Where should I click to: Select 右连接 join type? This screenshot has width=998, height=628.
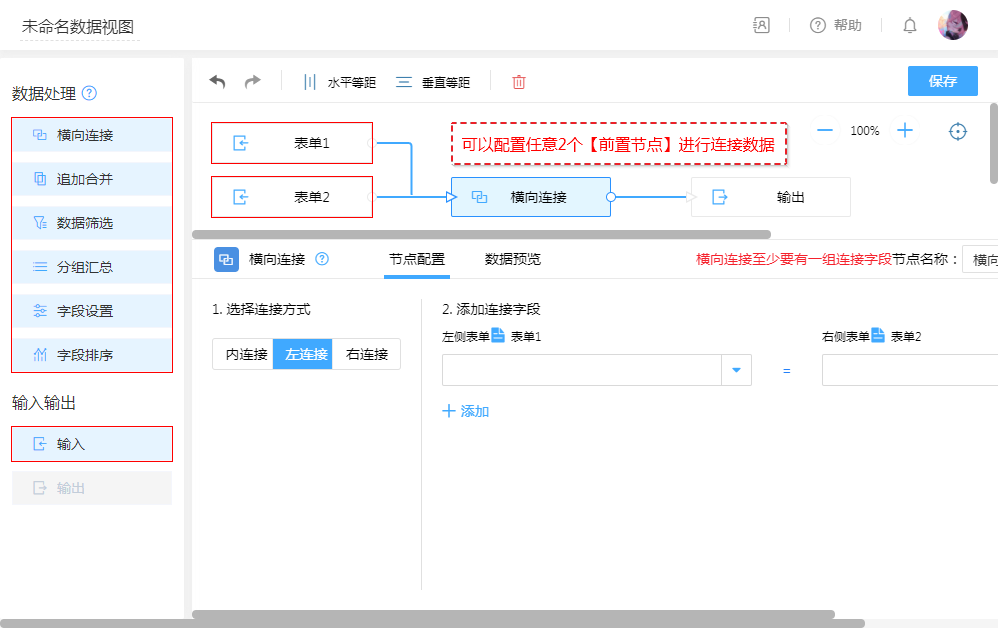click(x=367, y=354)
